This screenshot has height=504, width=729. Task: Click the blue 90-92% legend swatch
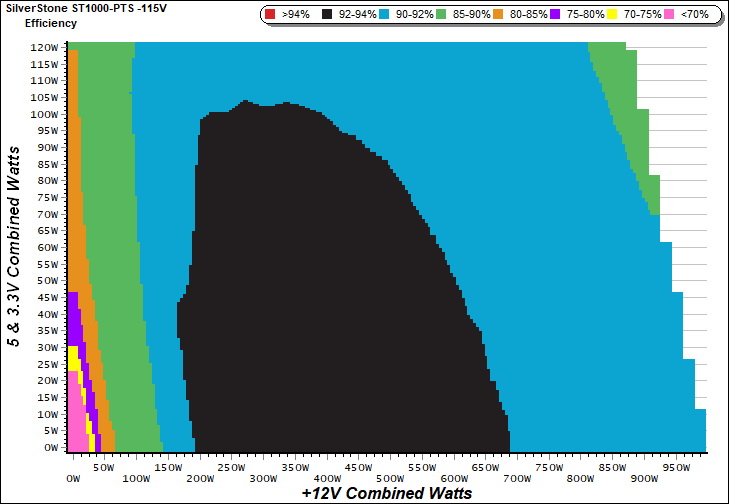[385, 15]
